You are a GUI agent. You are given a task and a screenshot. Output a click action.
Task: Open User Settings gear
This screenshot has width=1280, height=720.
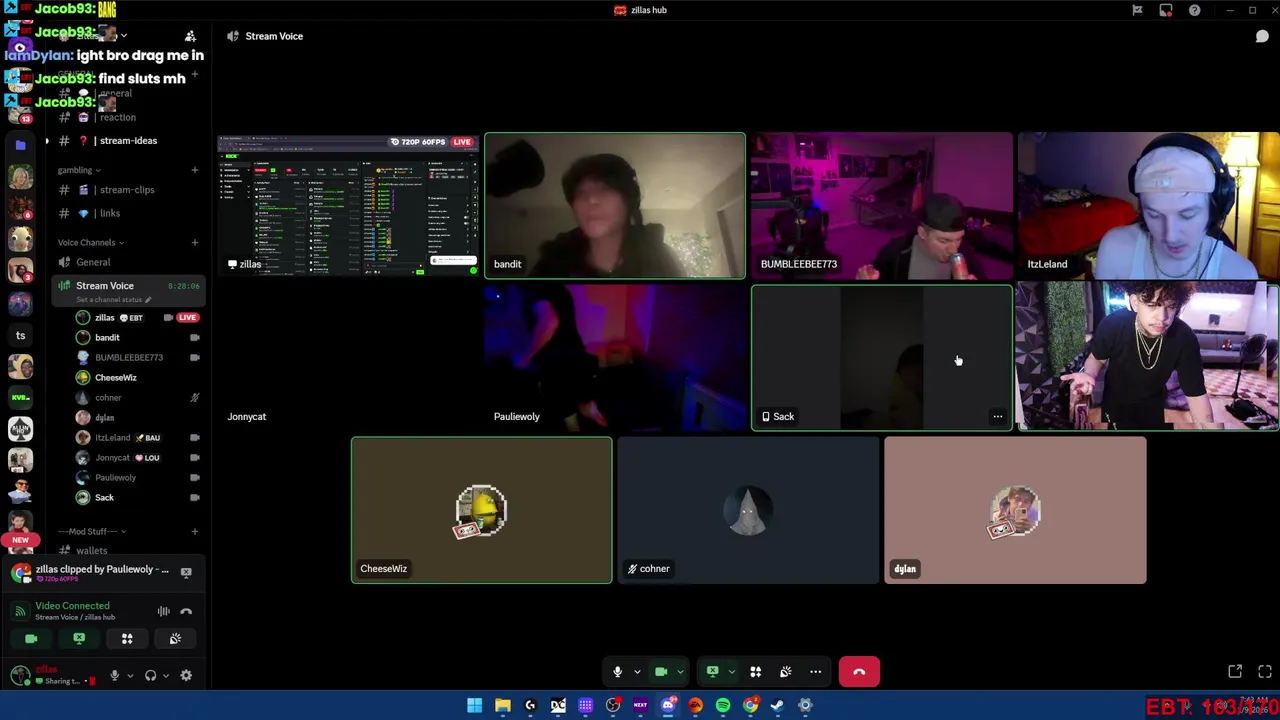(x=186, y=676)
